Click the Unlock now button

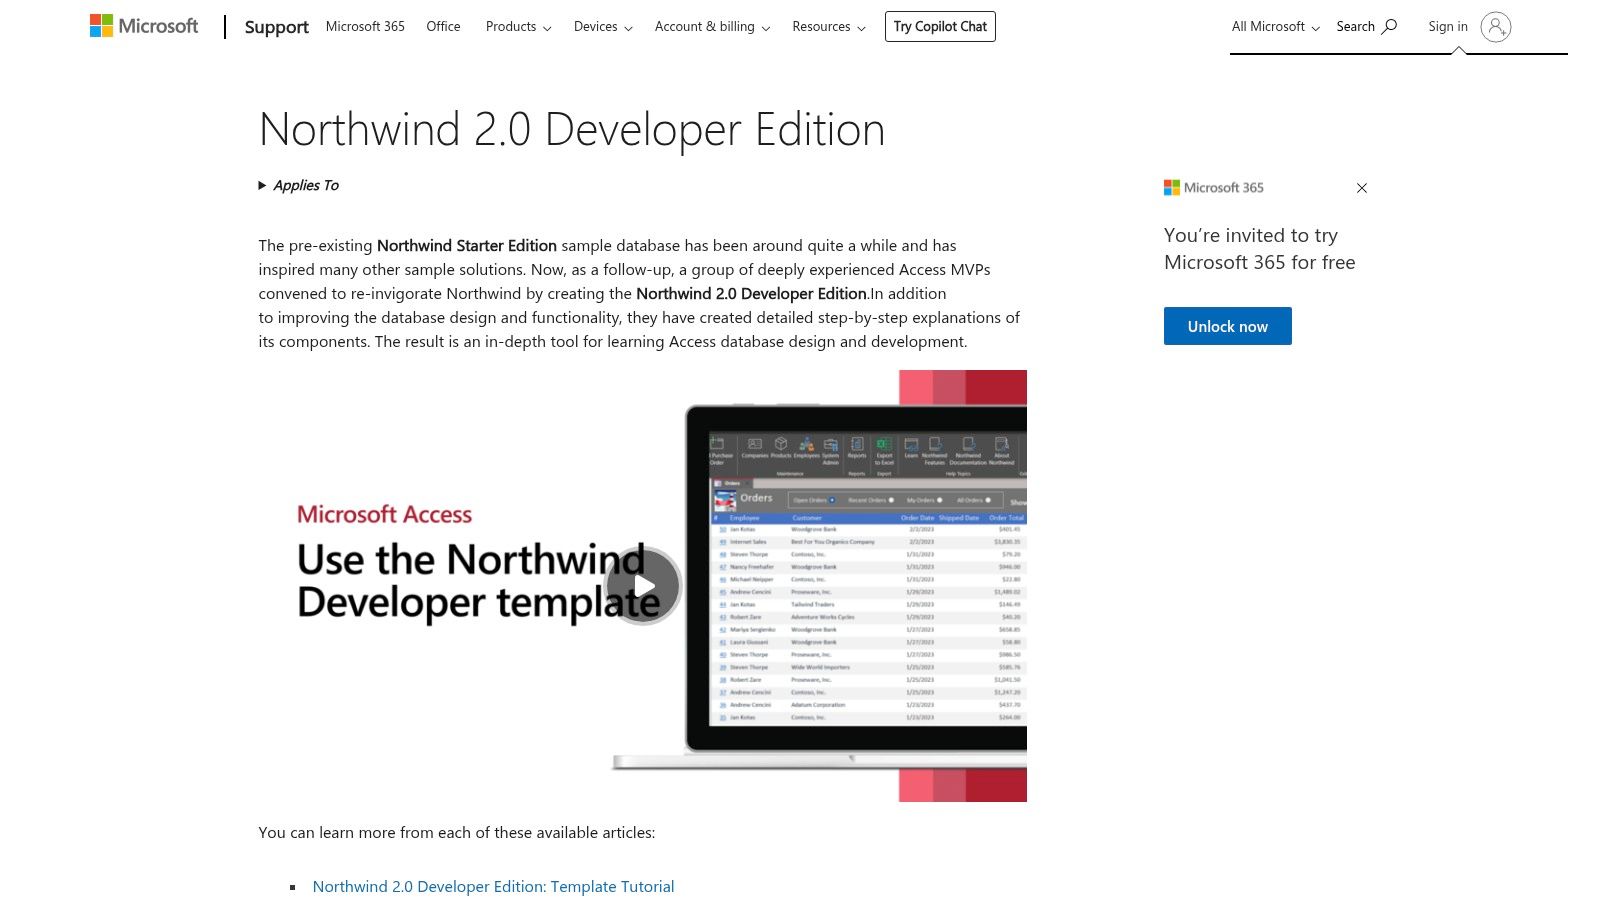pyautogui.click(x=1227, y=325)
